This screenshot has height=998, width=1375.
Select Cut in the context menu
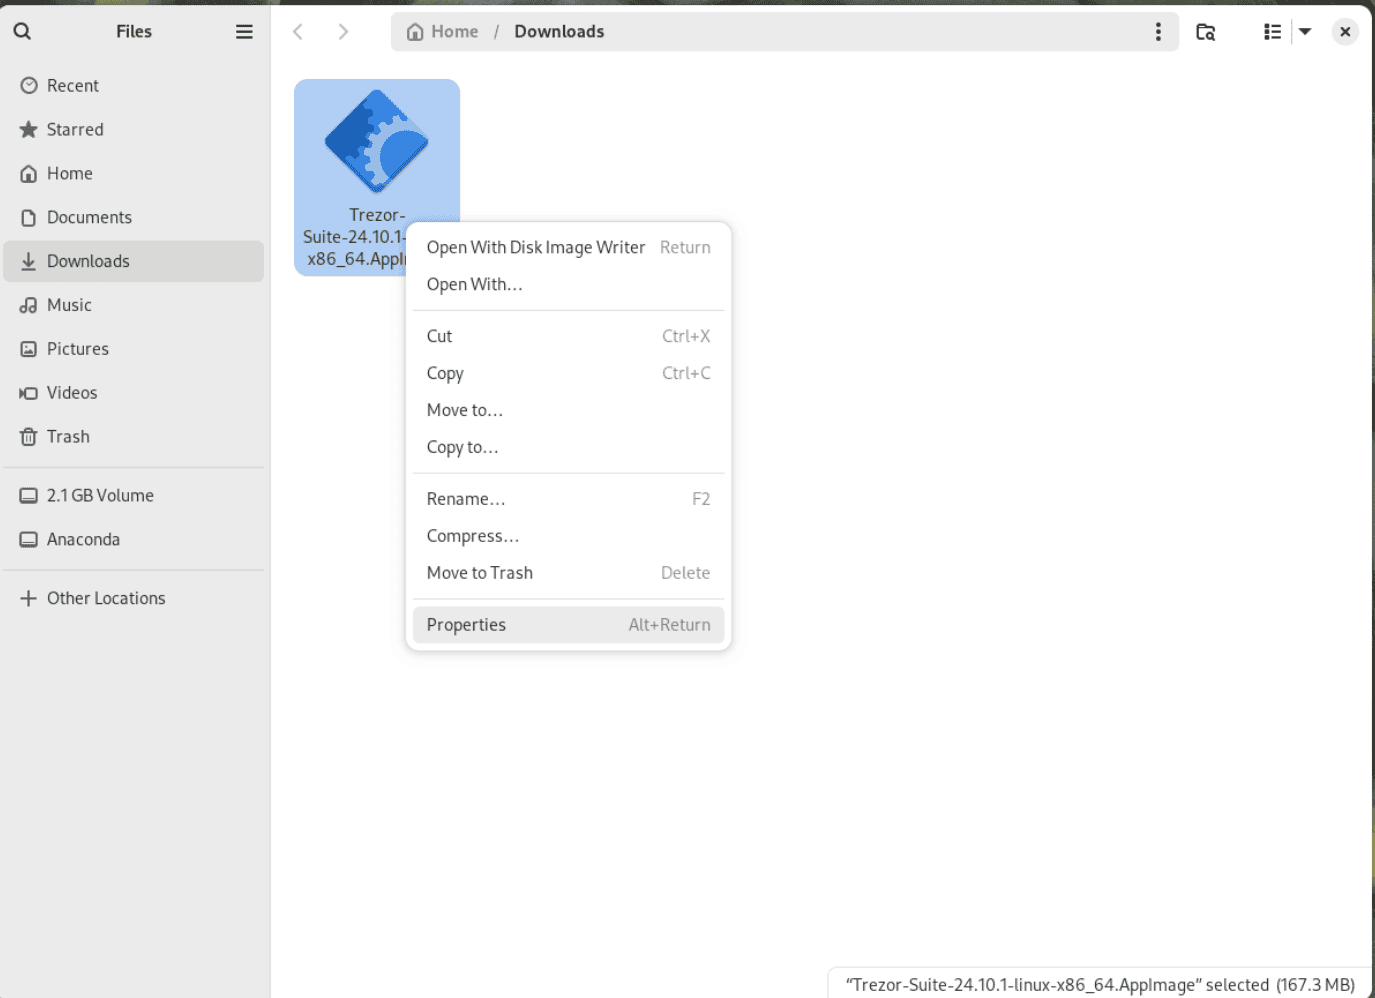click(x=568, y=336)
